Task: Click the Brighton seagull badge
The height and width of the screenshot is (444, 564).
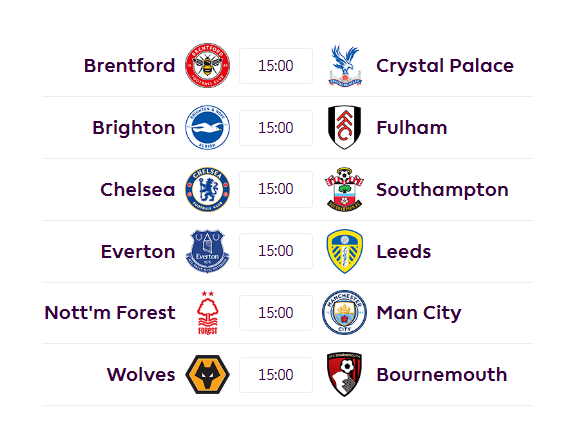Action: click(208, 127)
